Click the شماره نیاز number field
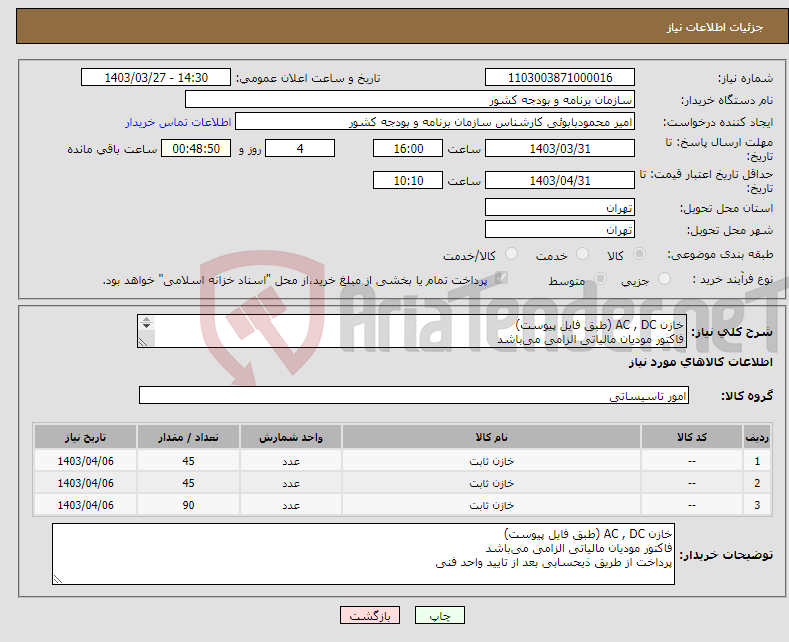The image size is (789, 642). click(560, 77)
